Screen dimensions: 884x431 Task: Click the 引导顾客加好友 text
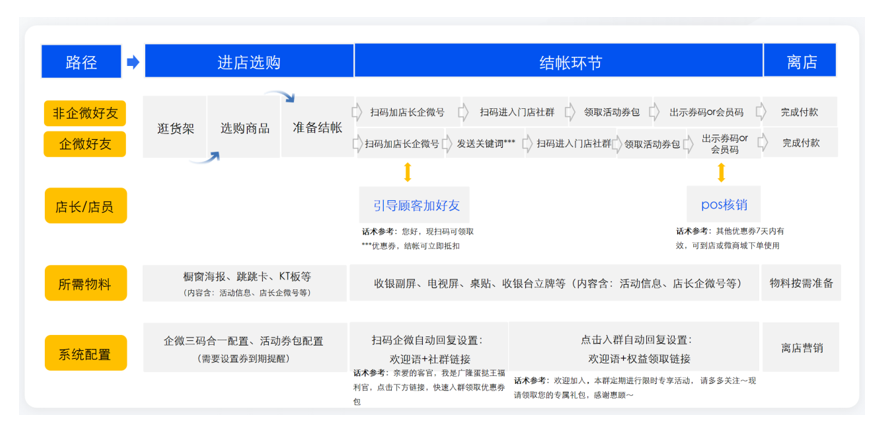coord(416,205)
